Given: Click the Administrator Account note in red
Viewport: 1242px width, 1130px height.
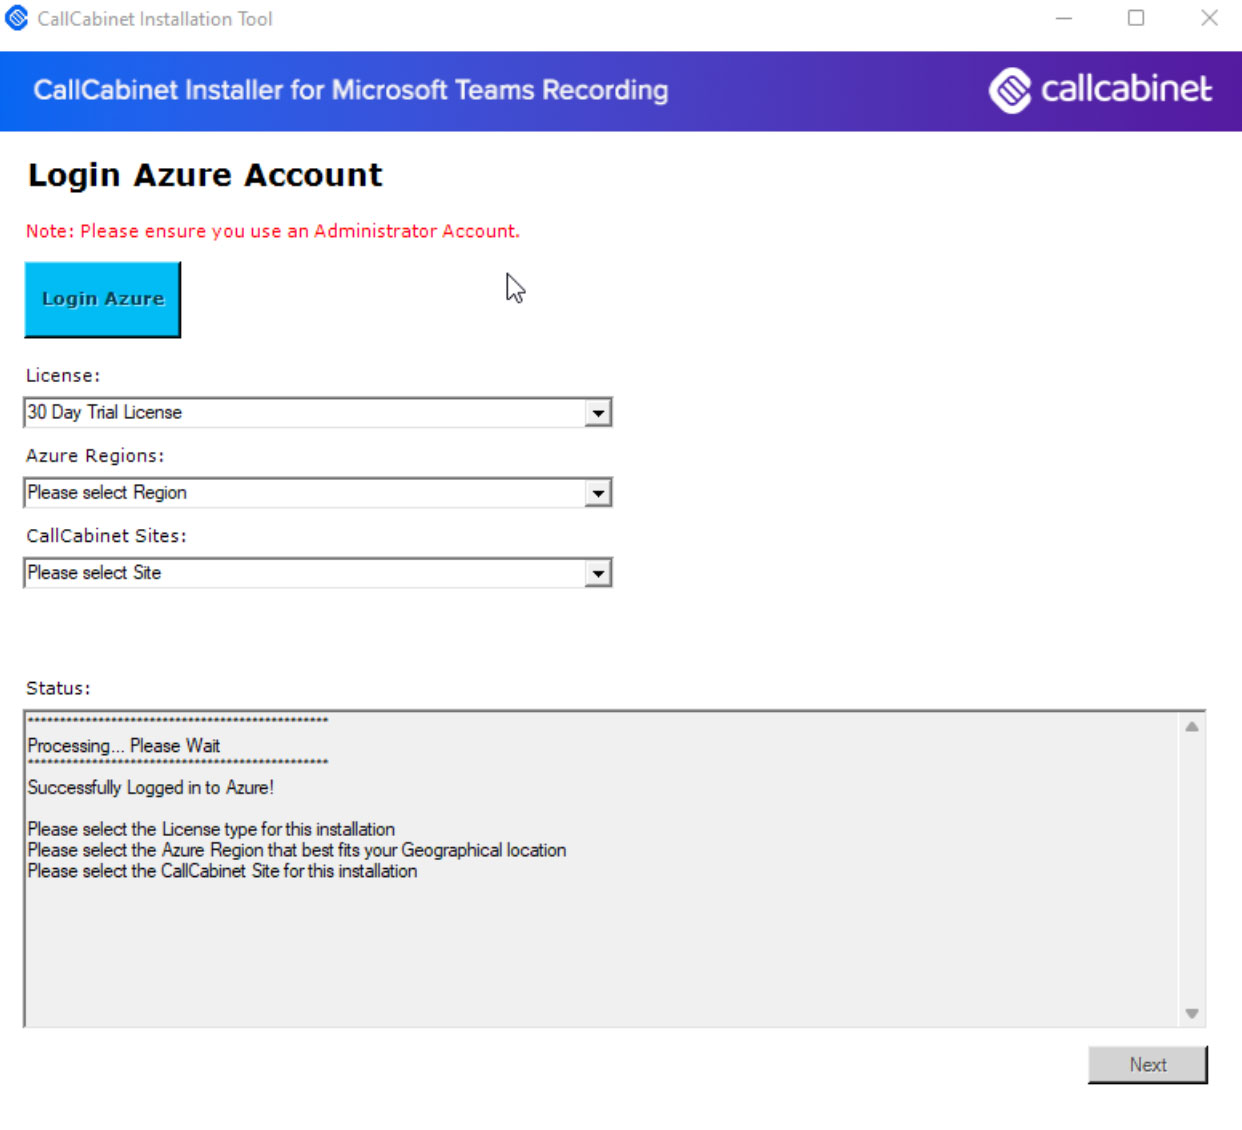Looking at the screenshot, I should (273, 231).
